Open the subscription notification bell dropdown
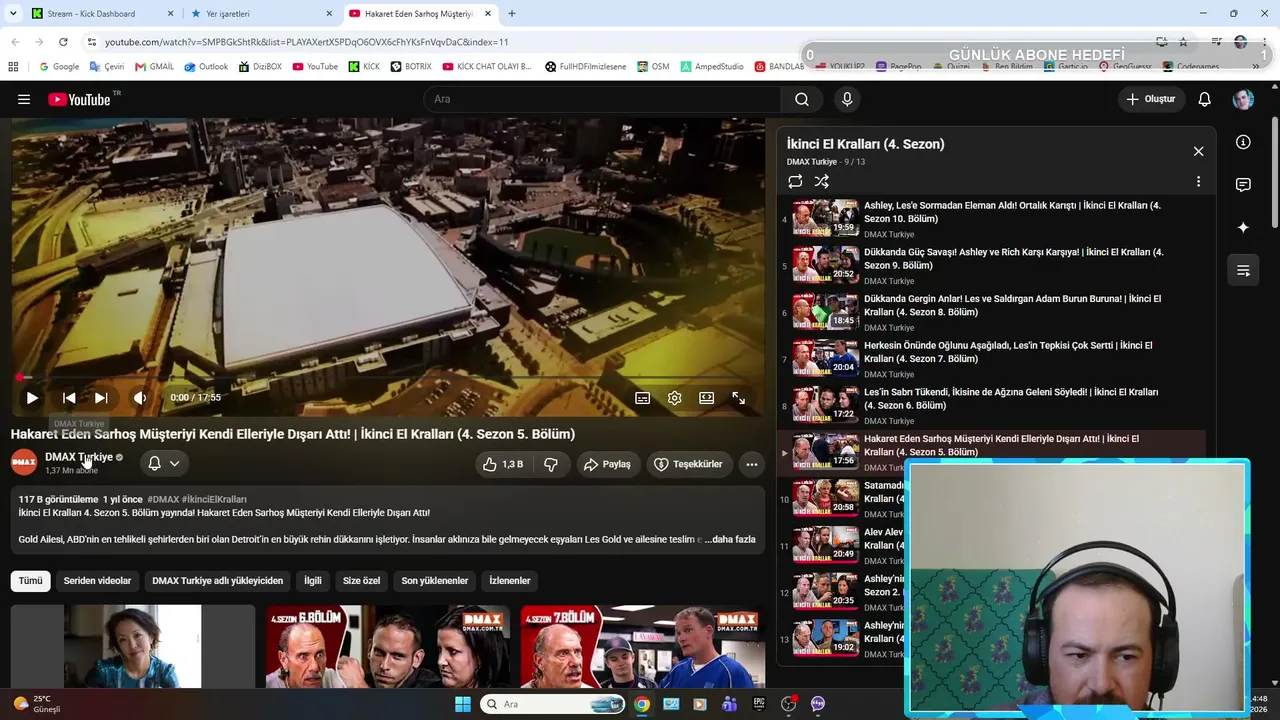 [x=164, y=463]
